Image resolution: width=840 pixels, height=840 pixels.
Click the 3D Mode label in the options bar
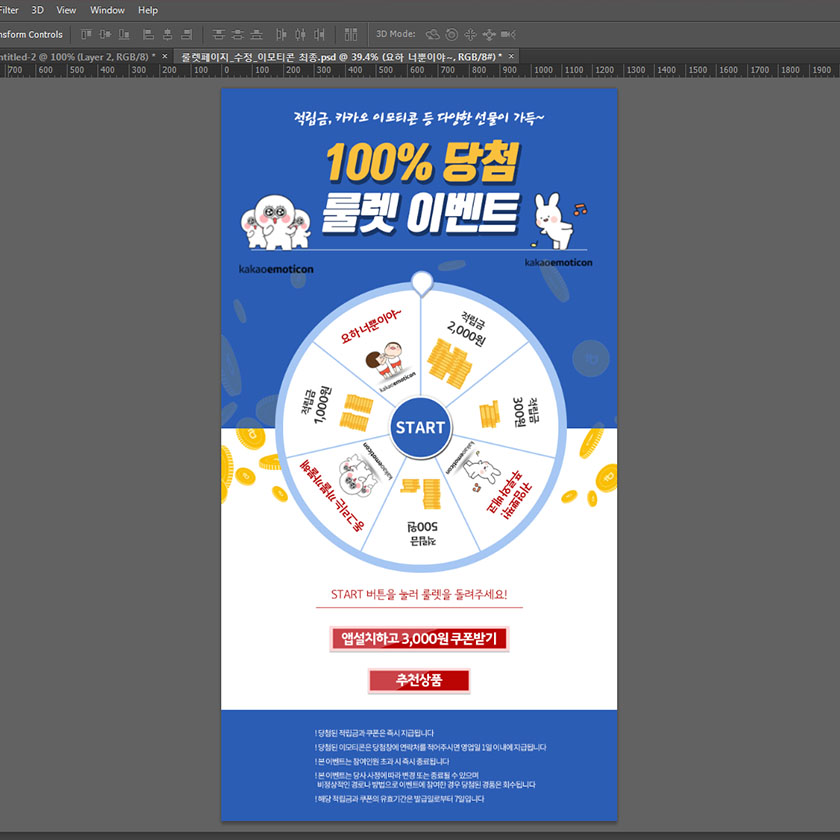coord(395,34)
